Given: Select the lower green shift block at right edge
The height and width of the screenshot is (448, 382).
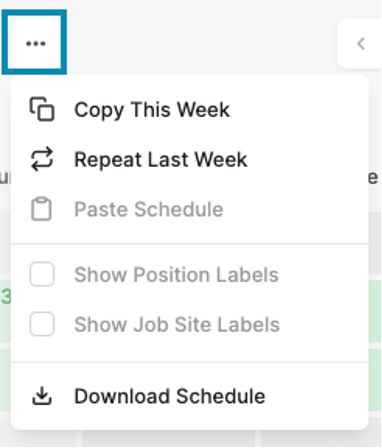Looking at the screenshot, I should tap(375, 380).
